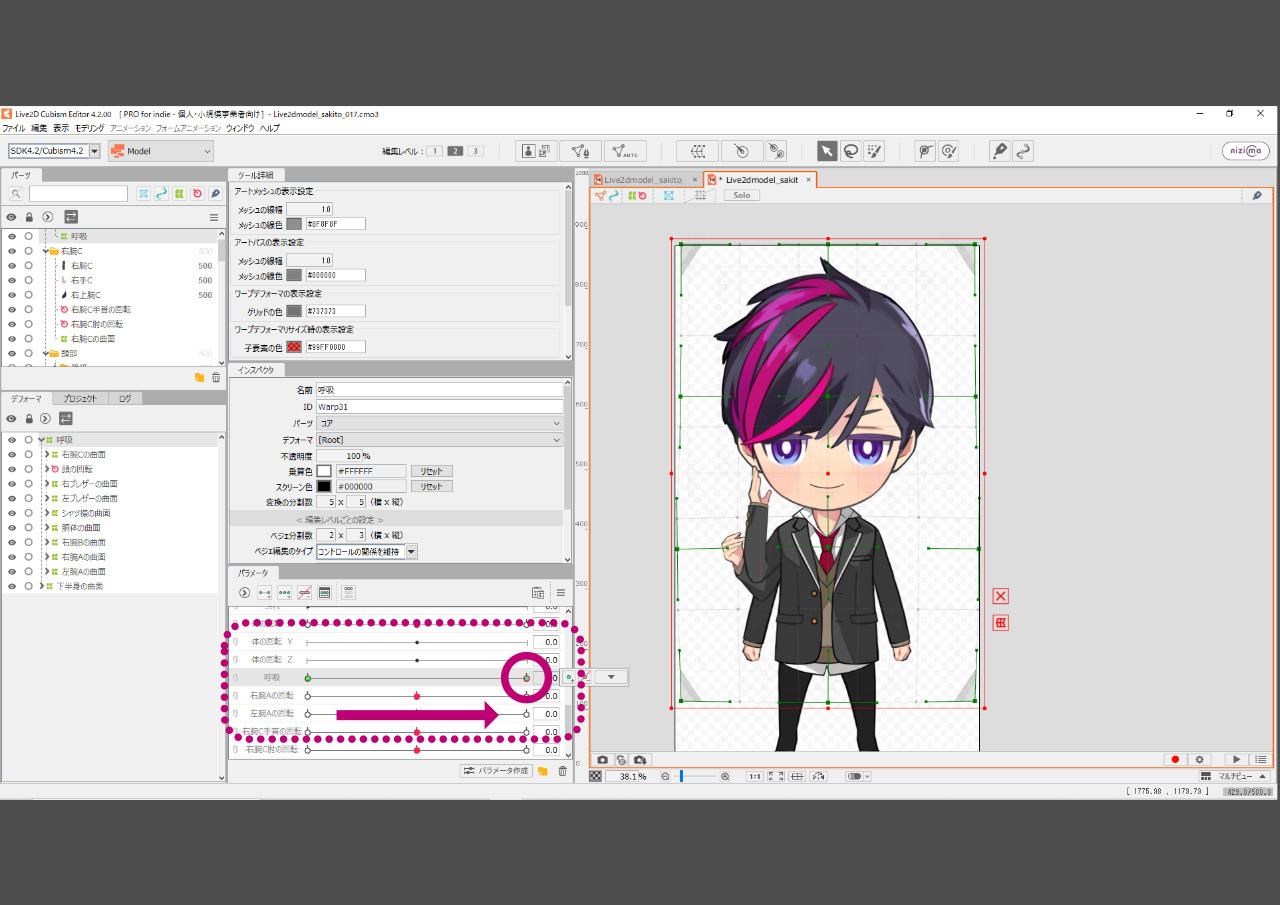The width and height of the screenshot is (1280, 905).
Task: Click the manual mesh edit icon
Action: [580, 151]
